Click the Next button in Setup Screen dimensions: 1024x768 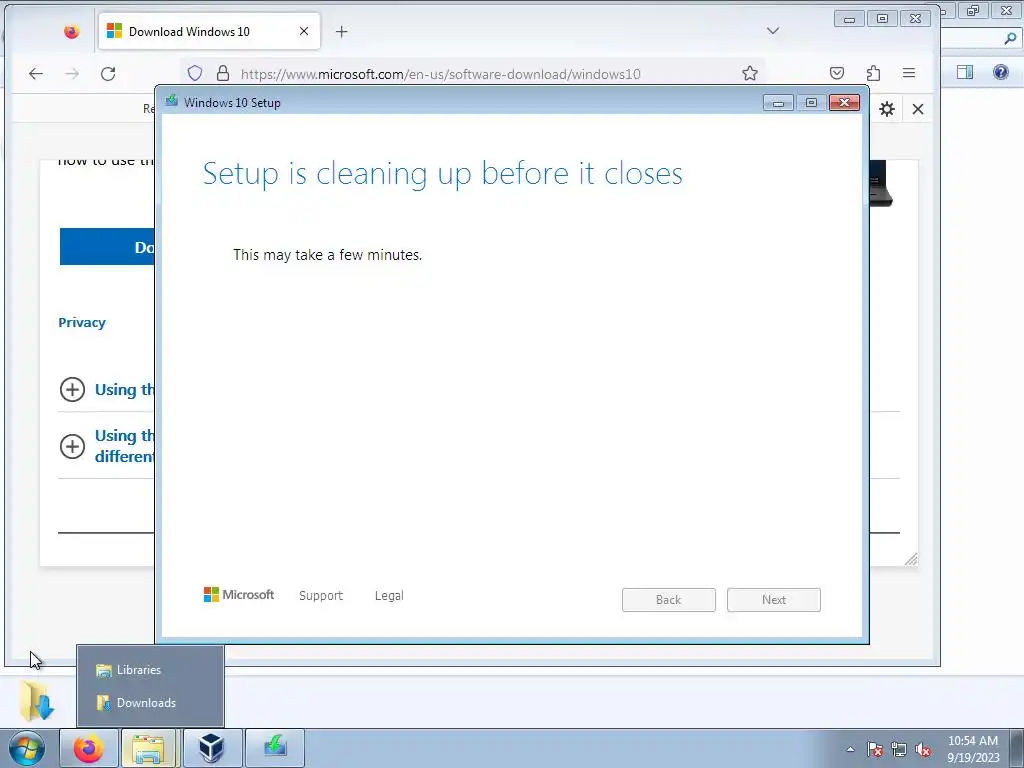774,600
